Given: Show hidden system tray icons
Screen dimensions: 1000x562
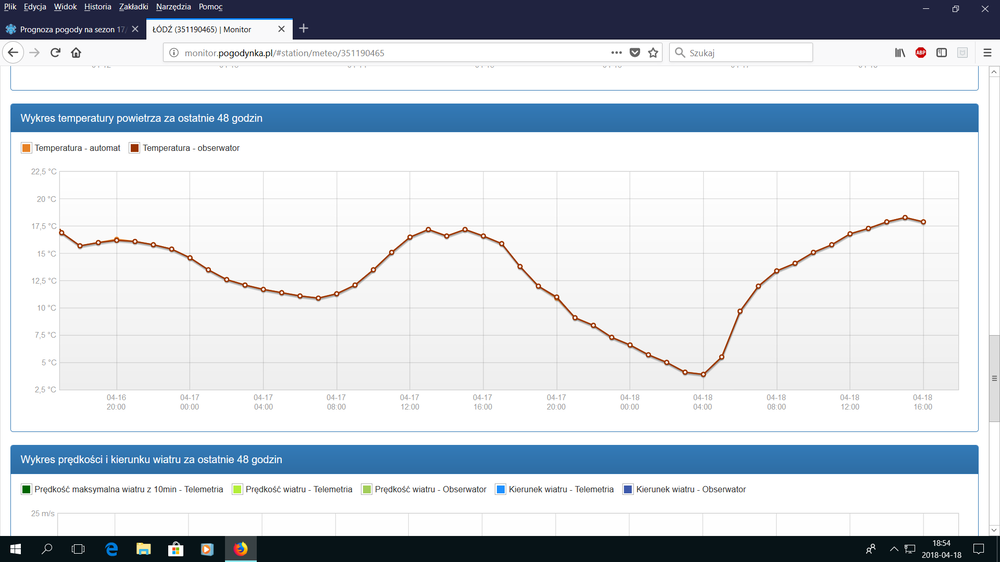Looking at the screenshot, I should (x=893, y=549).
